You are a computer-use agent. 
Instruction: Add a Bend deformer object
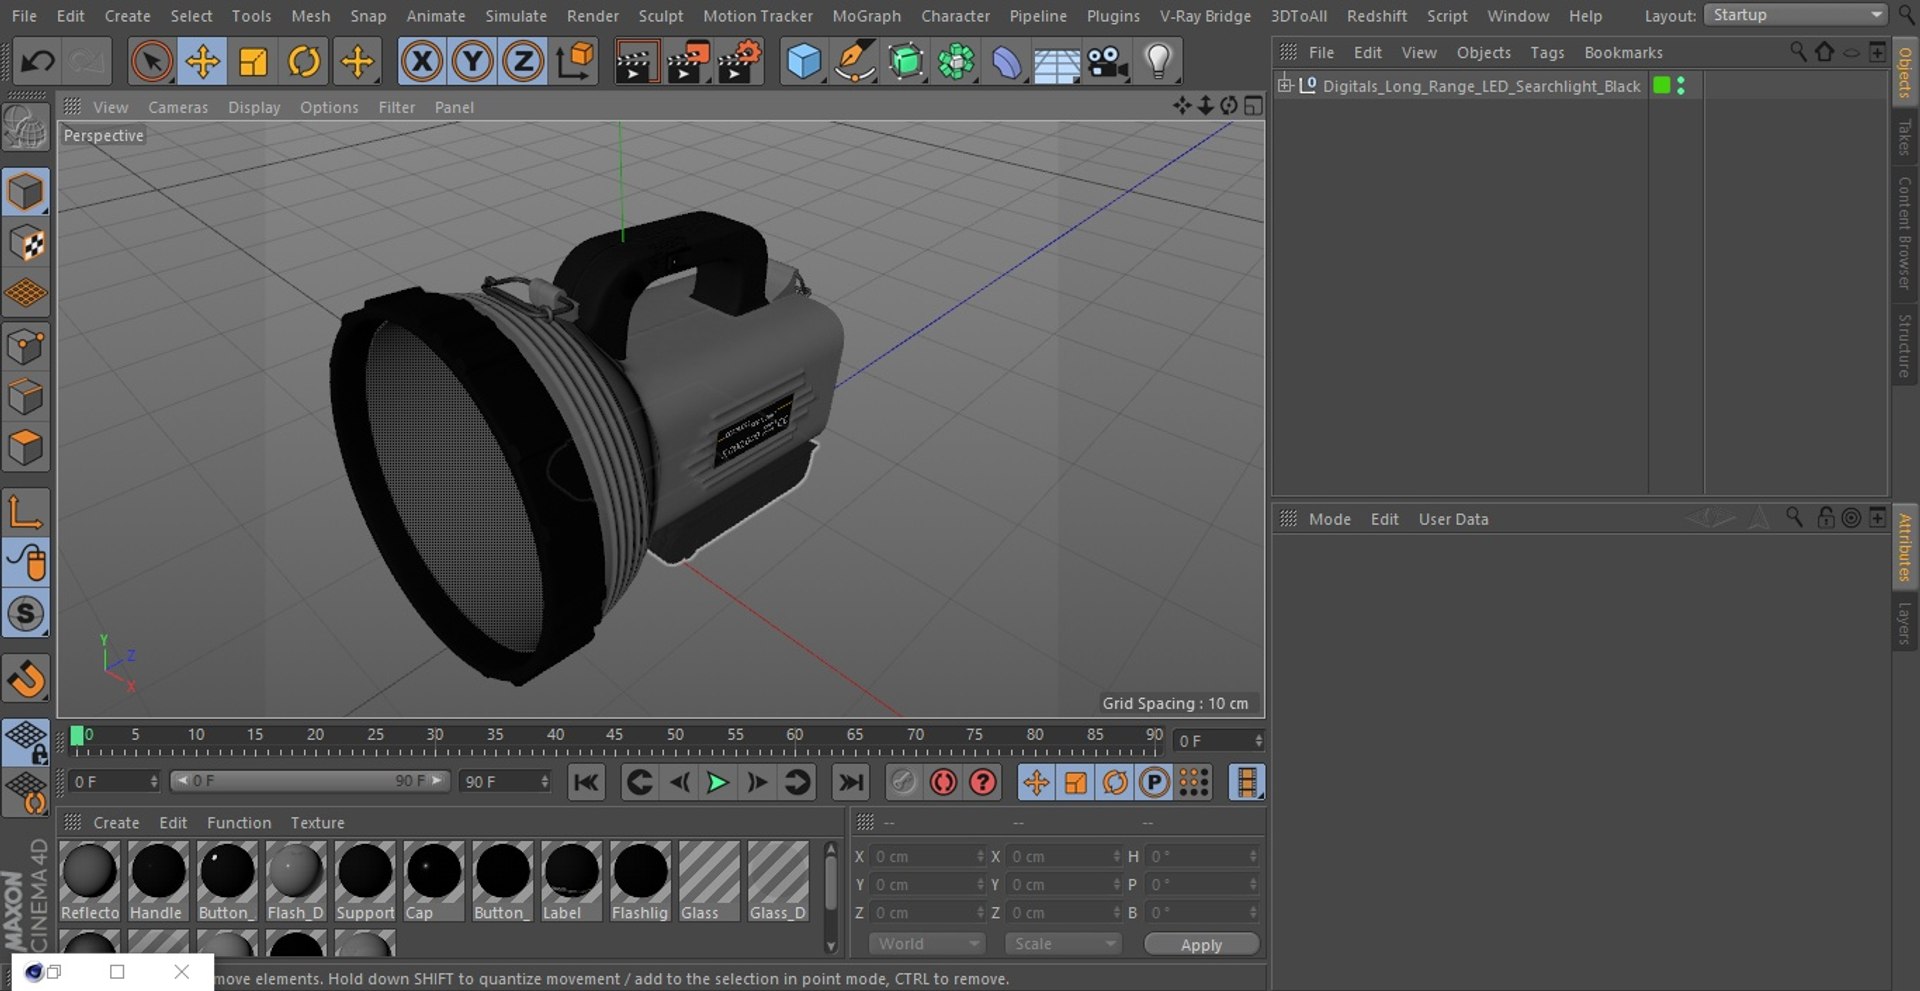[1006, 62]
